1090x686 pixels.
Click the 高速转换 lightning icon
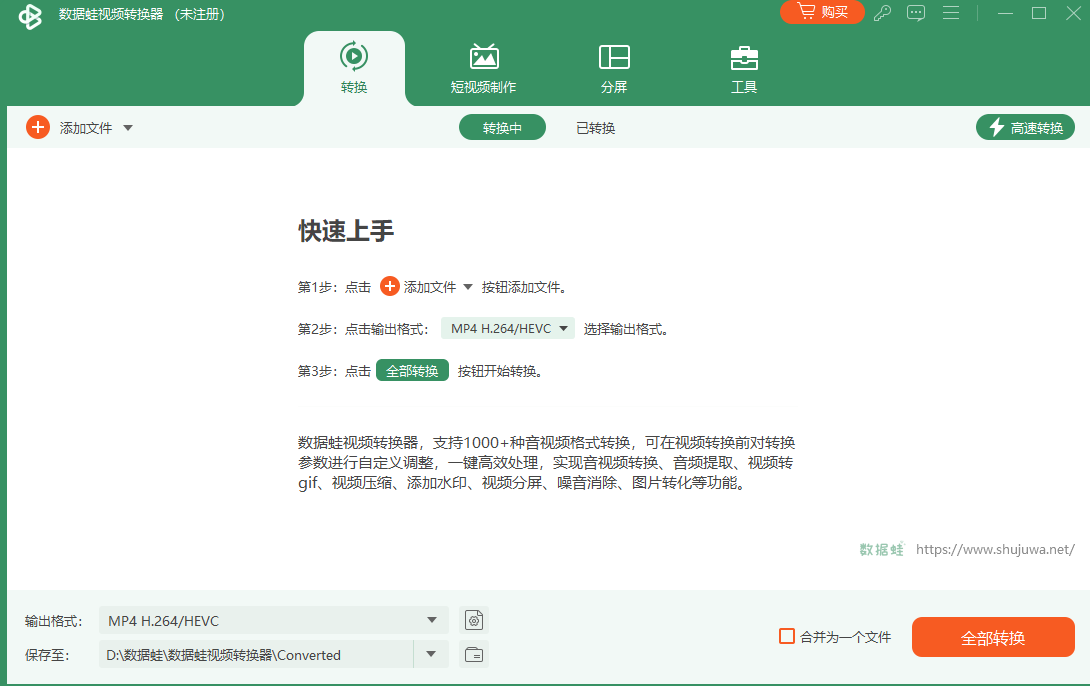pos(997,127)
